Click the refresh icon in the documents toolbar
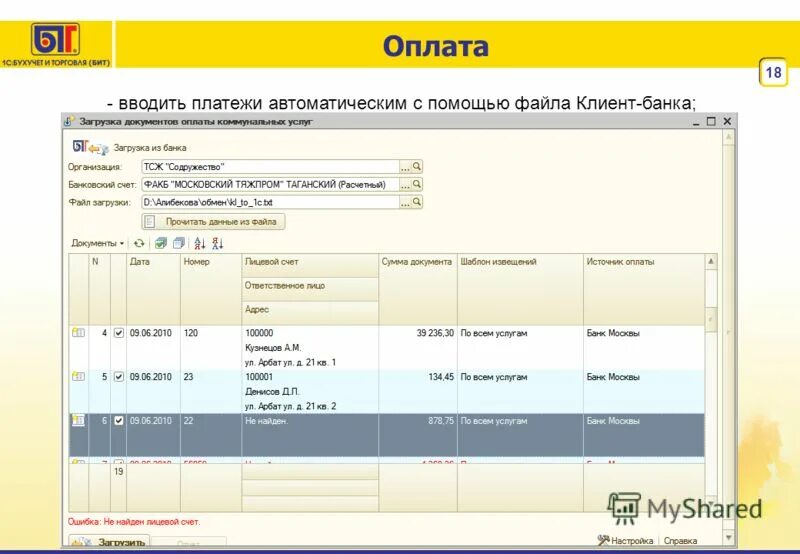Image resolution: width=800 pixels, height=554 pixels. click(x=139, y=243)
